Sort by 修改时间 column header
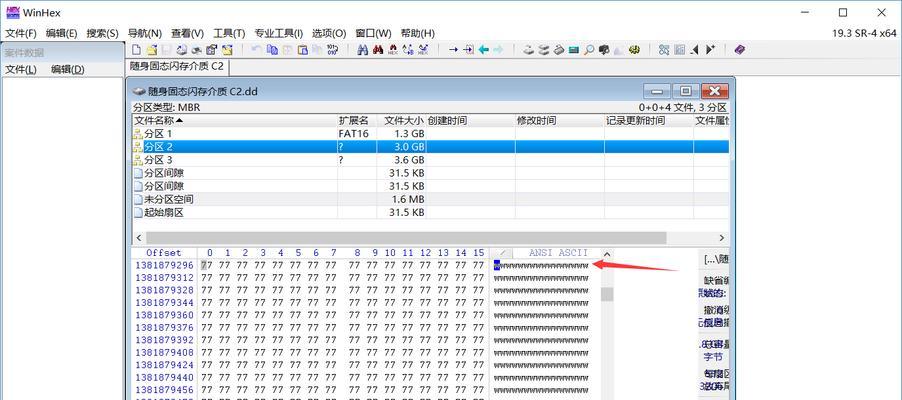The image size is (902, 400). [559, 121]
